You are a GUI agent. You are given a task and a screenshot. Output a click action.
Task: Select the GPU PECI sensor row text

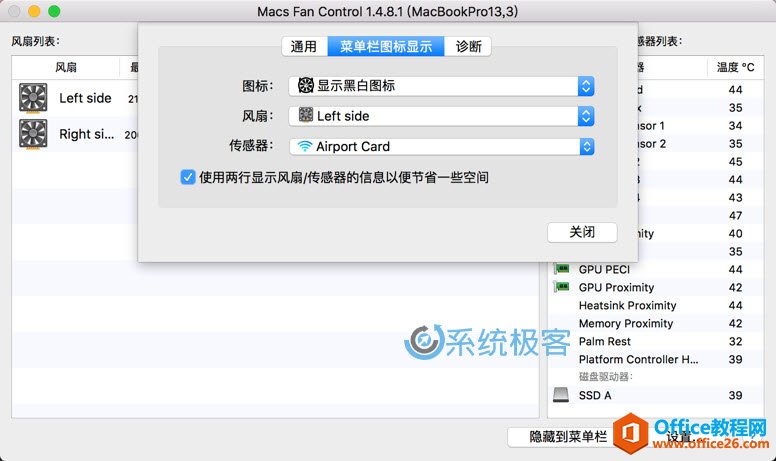604,270
